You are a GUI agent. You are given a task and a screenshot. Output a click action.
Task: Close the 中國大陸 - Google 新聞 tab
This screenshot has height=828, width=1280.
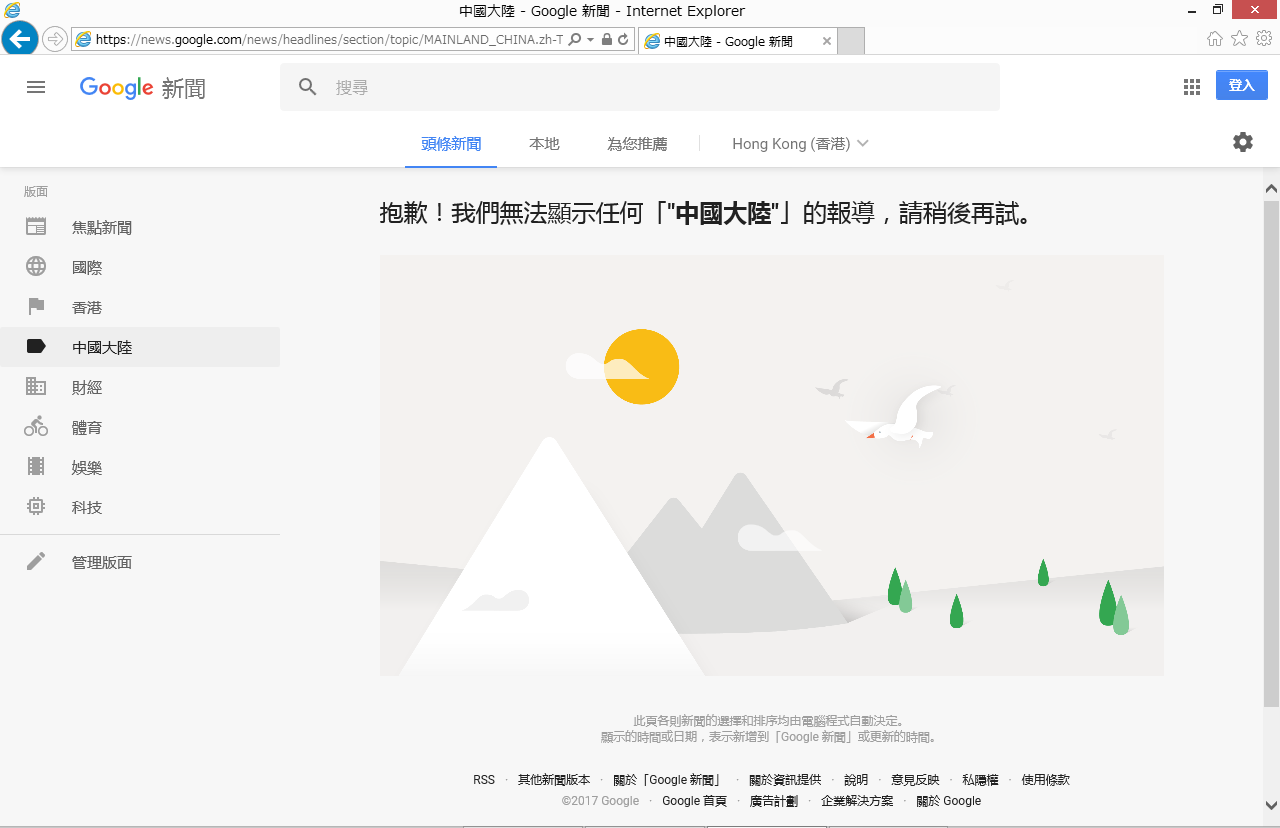[826, 41]
